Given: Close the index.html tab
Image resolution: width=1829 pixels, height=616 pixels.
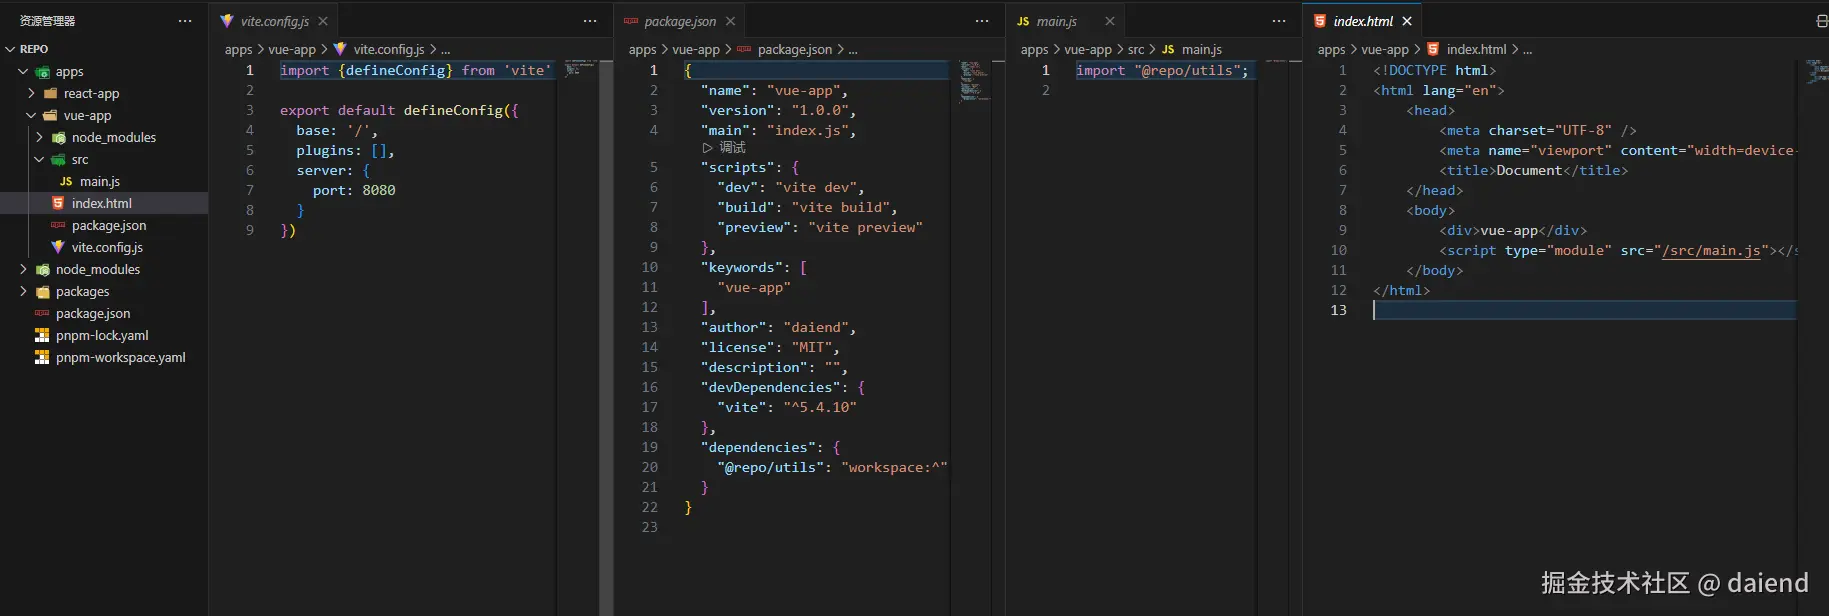Looking at the screenshot, I should 1407,21.
